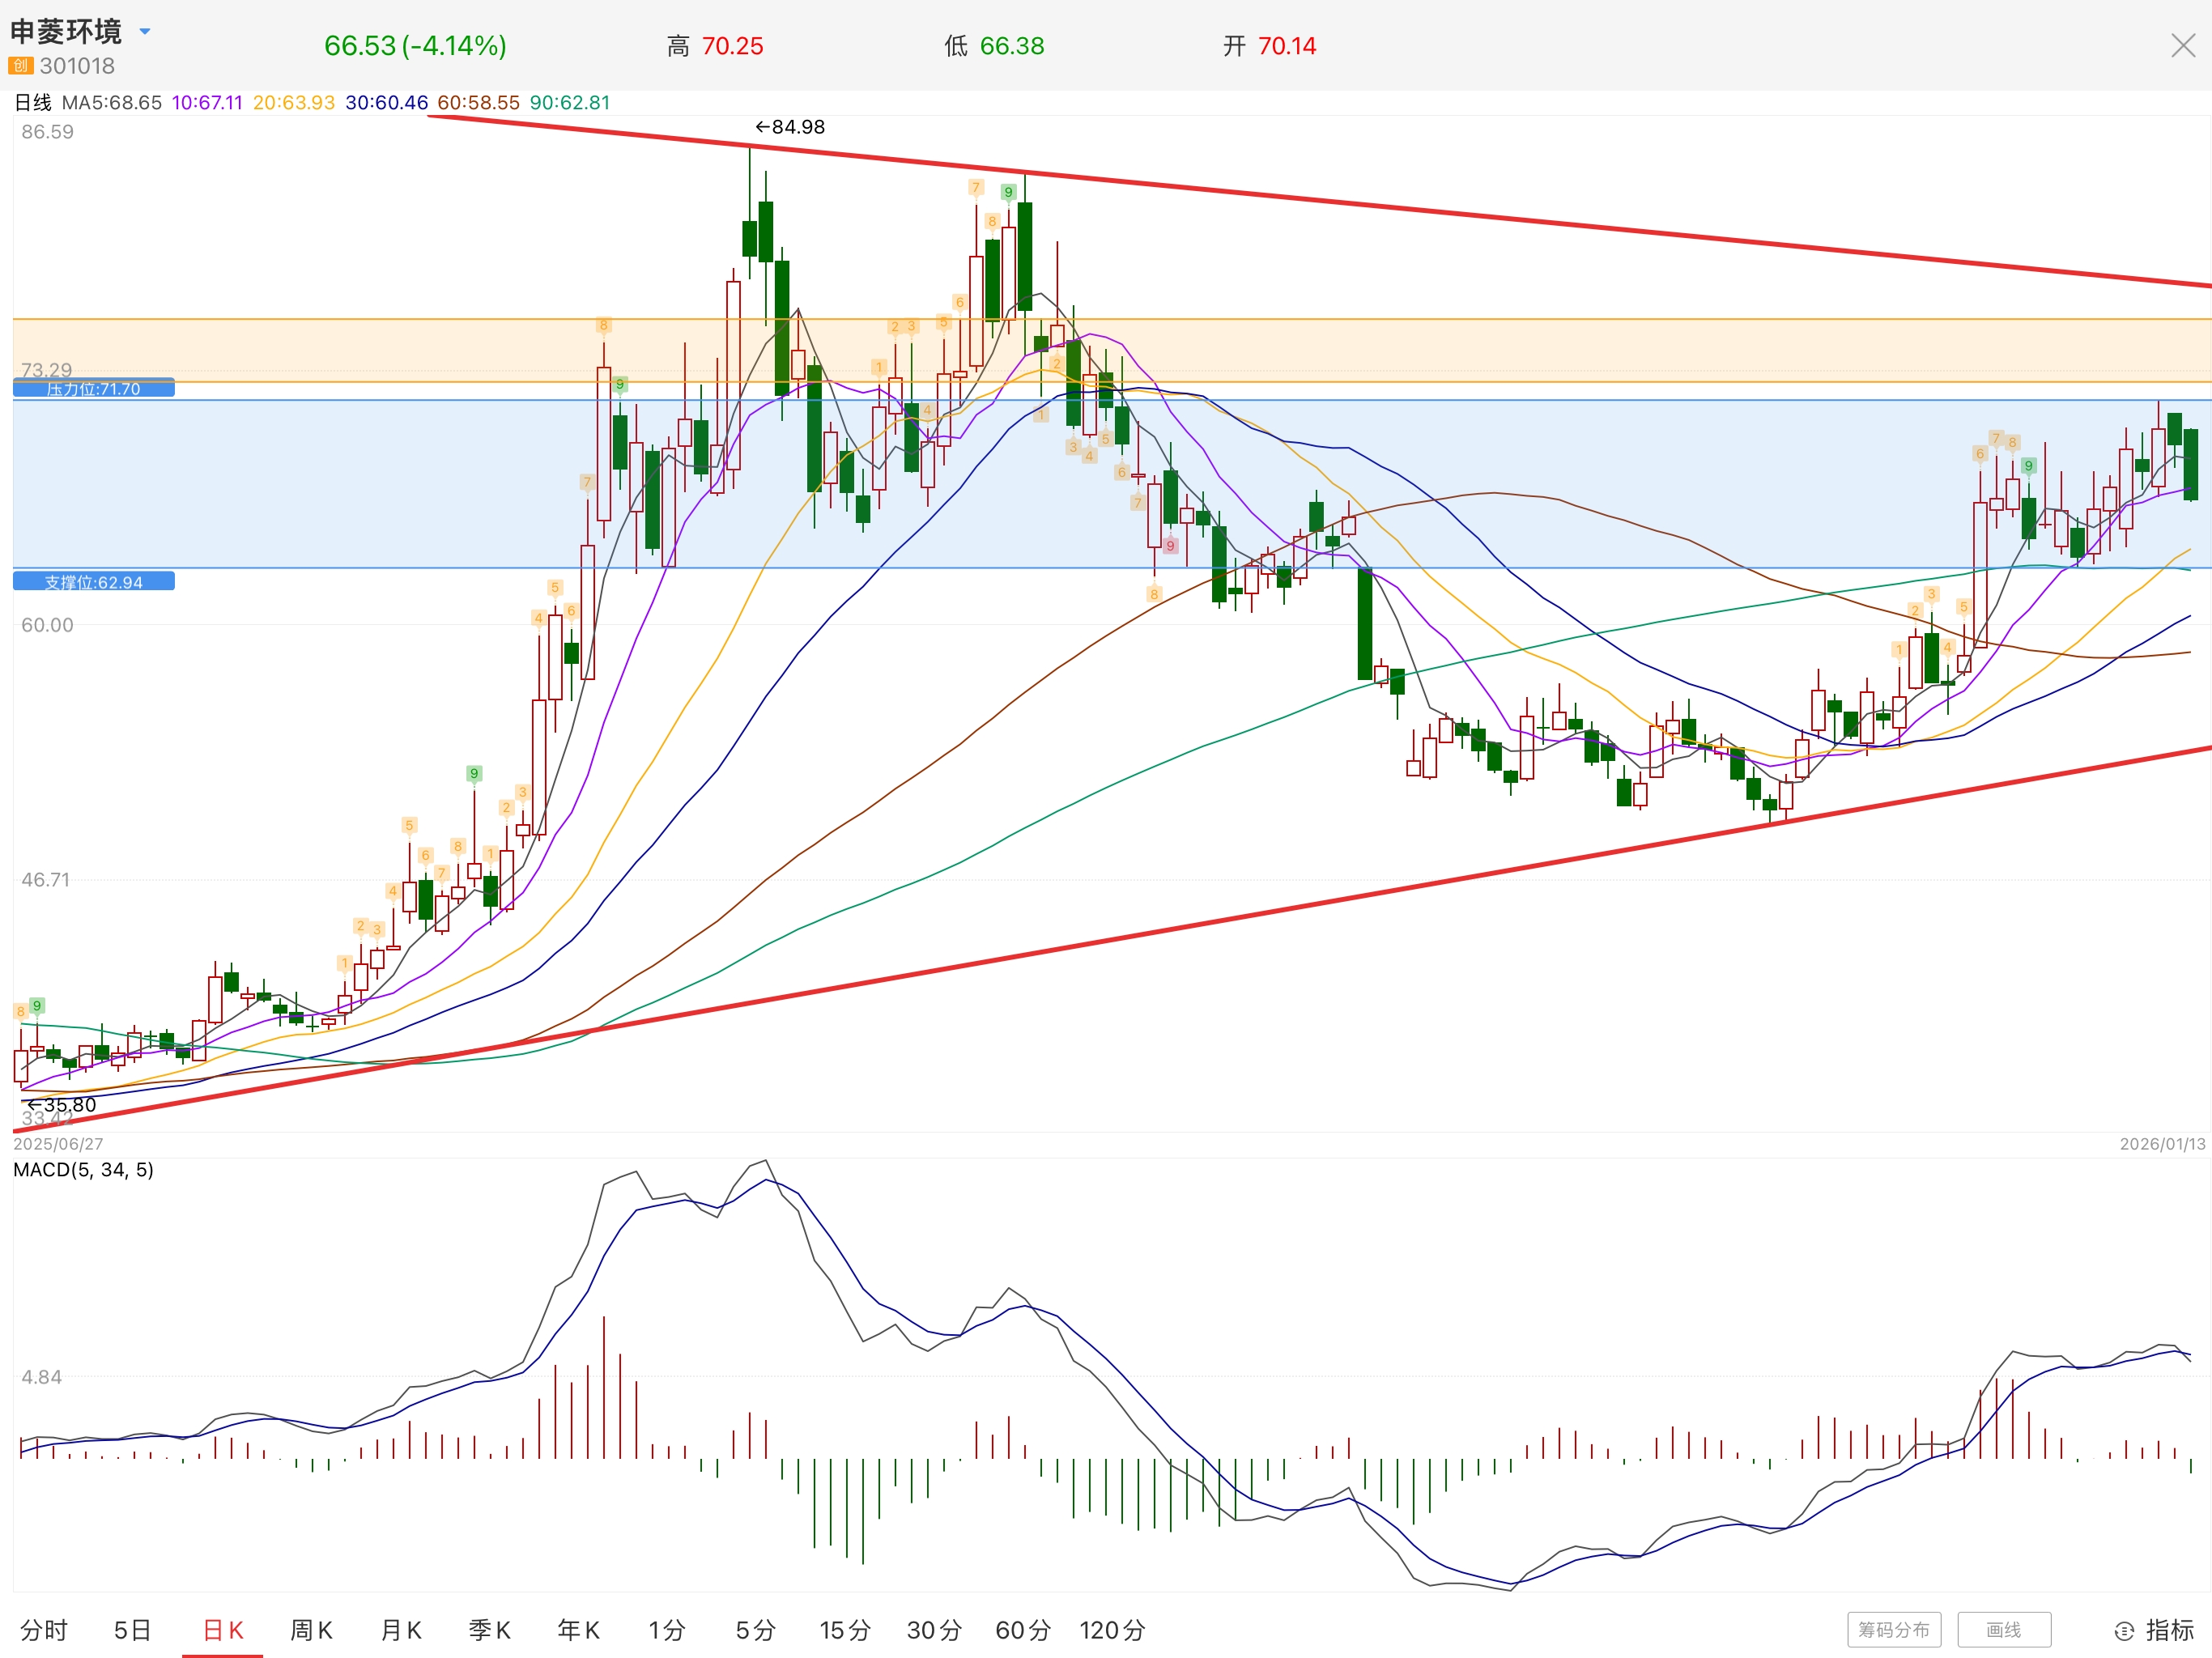2212x1658 pixels.
Task: Switch to 5日 five-day tab
Action: [x=132, y=1631]
